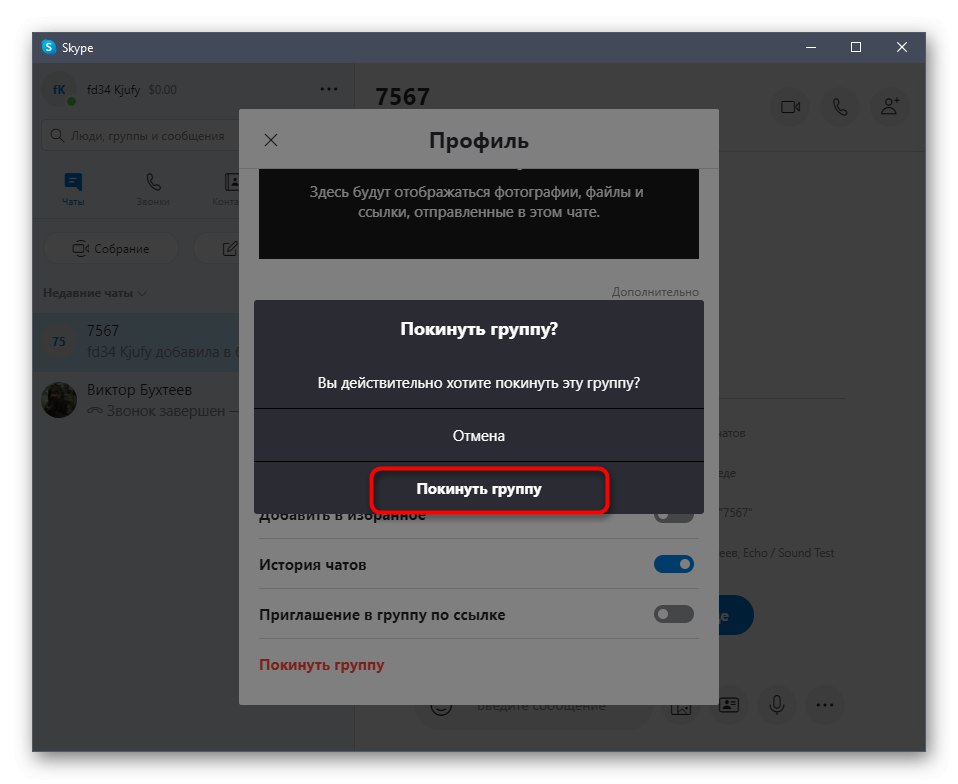Open the contact card icon in the message bar

[728, 705]
